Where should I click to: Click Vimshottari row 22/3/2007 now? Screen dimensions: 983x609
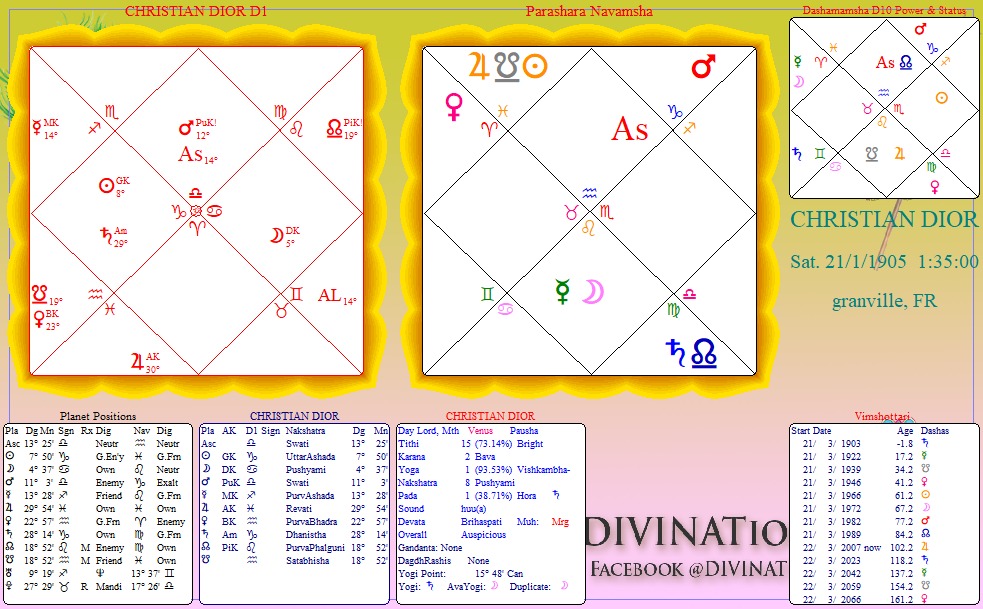pyautogui.click(x=866, y=548)
